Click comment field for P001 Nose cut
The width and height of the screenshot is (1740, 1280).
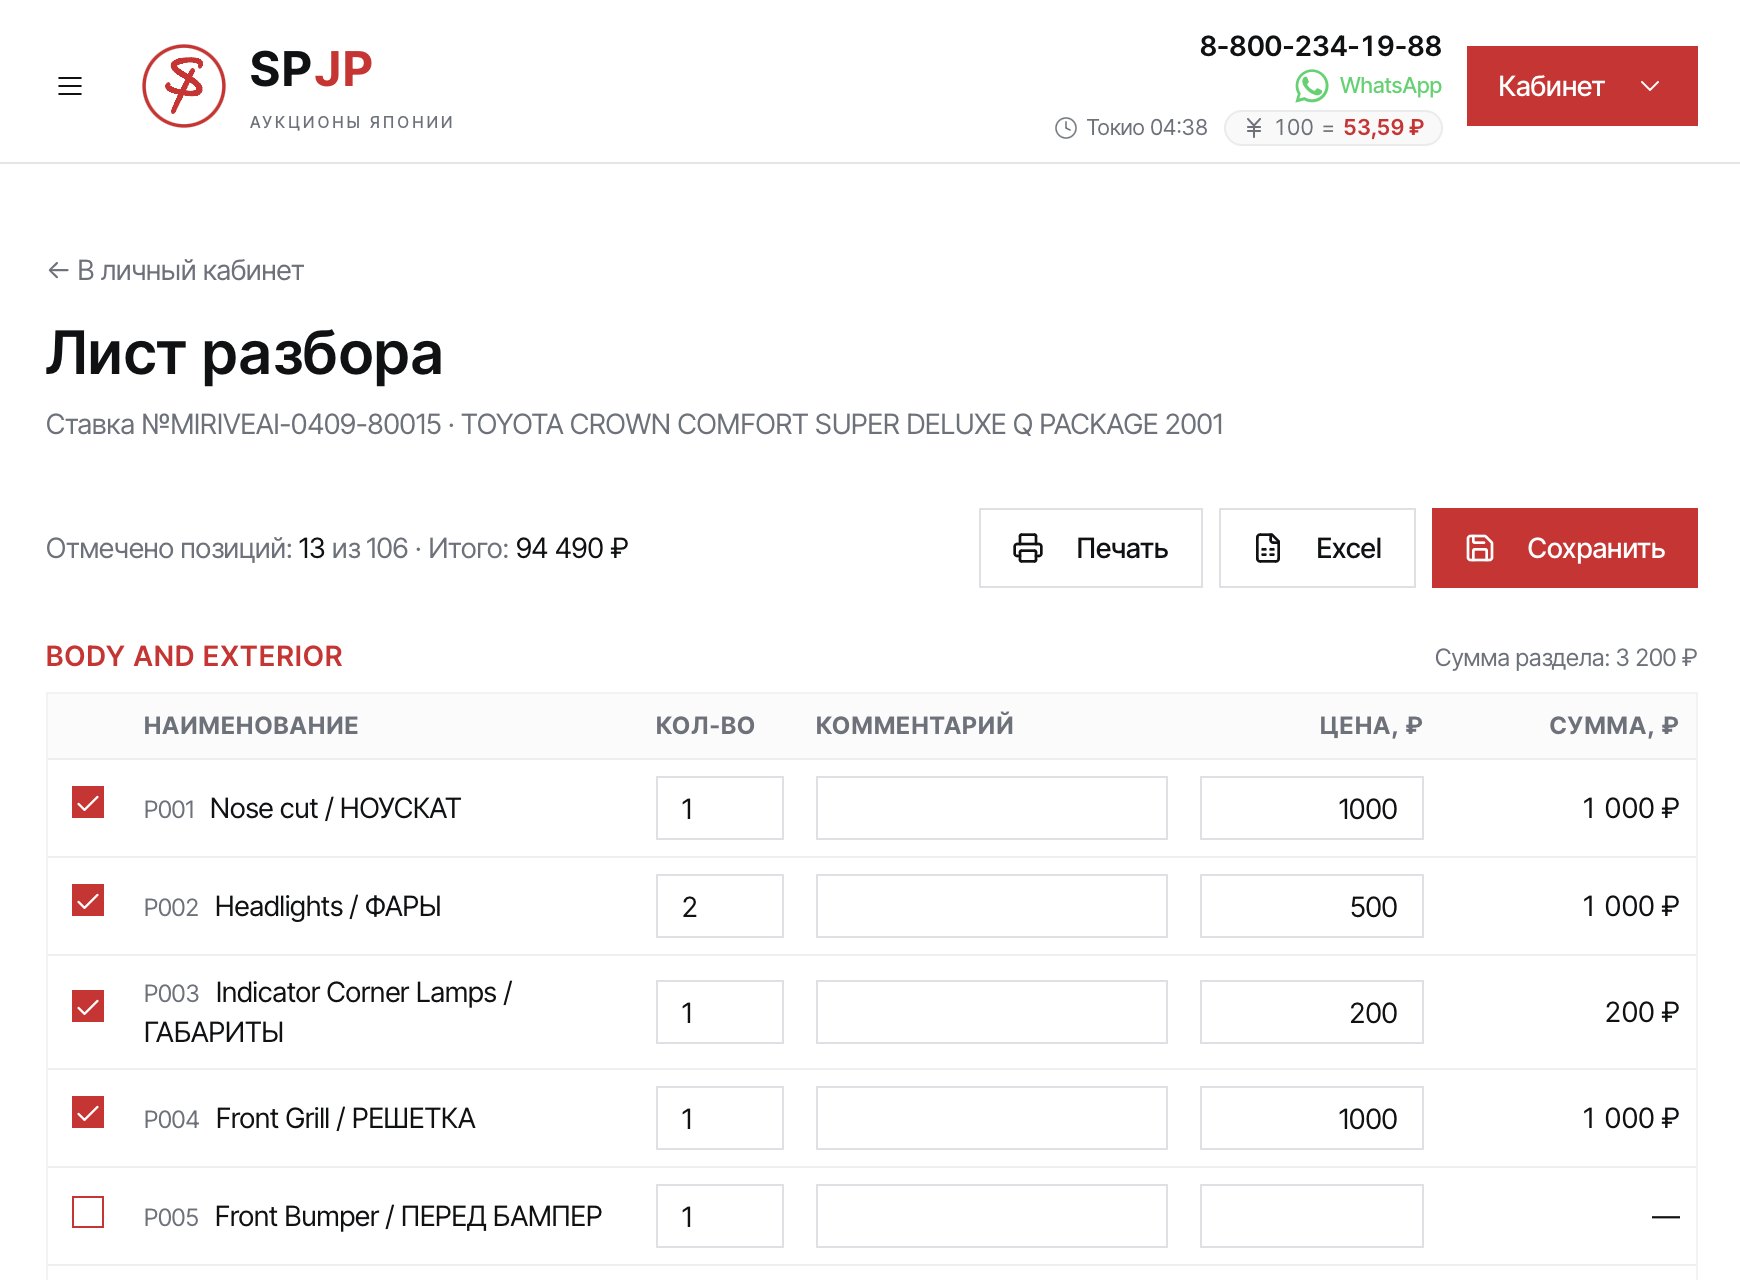point(992,808)
